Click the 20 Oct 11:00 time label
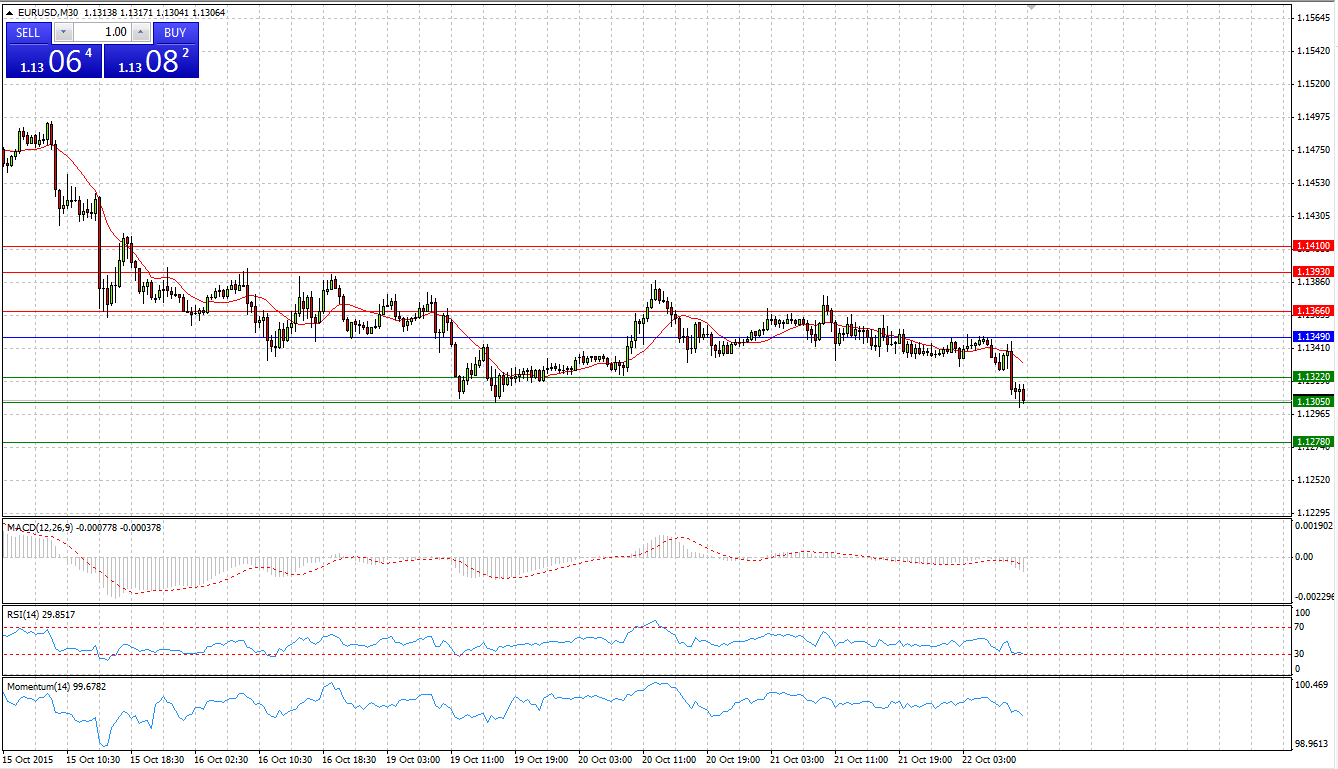1338x769 pixels. click(x=669, y=760)
